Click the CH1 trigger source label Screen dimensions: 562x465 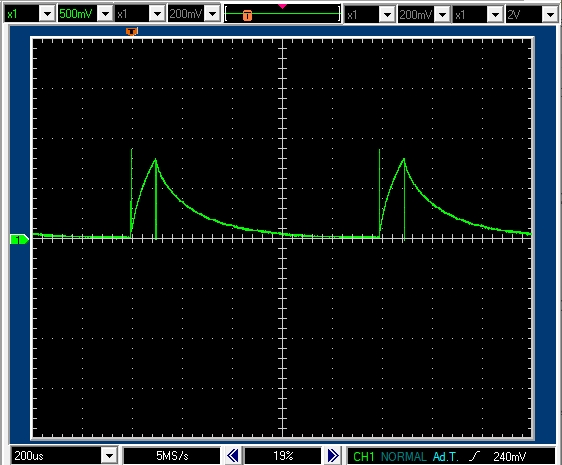click(x=363, y=456)
